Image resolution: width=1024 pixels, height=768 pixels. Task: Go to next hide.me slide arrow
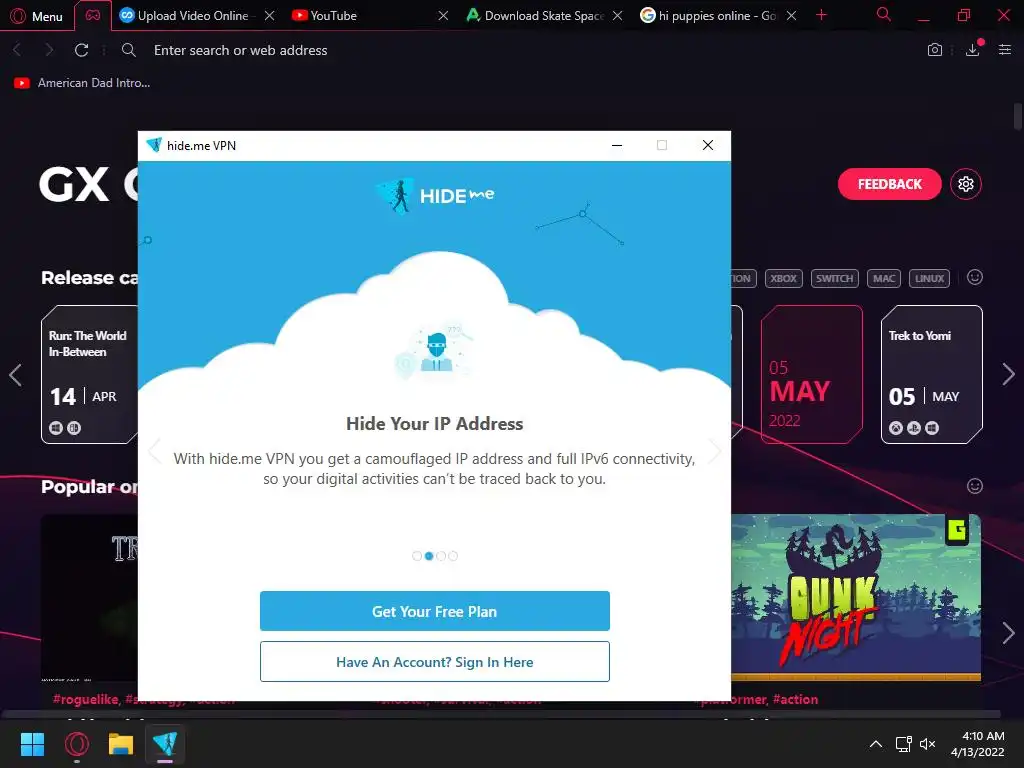715,451
